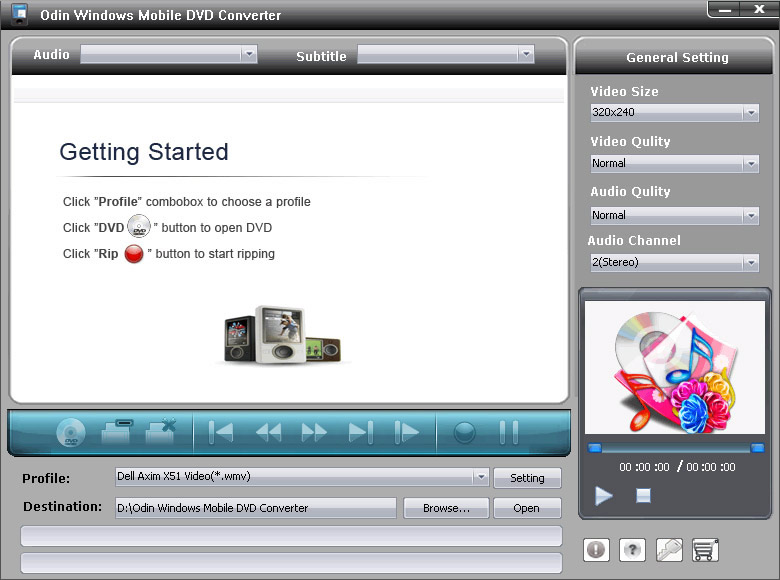Pause ripping with the pause toolbar icon
780x580 pixels.
(508, 432)
